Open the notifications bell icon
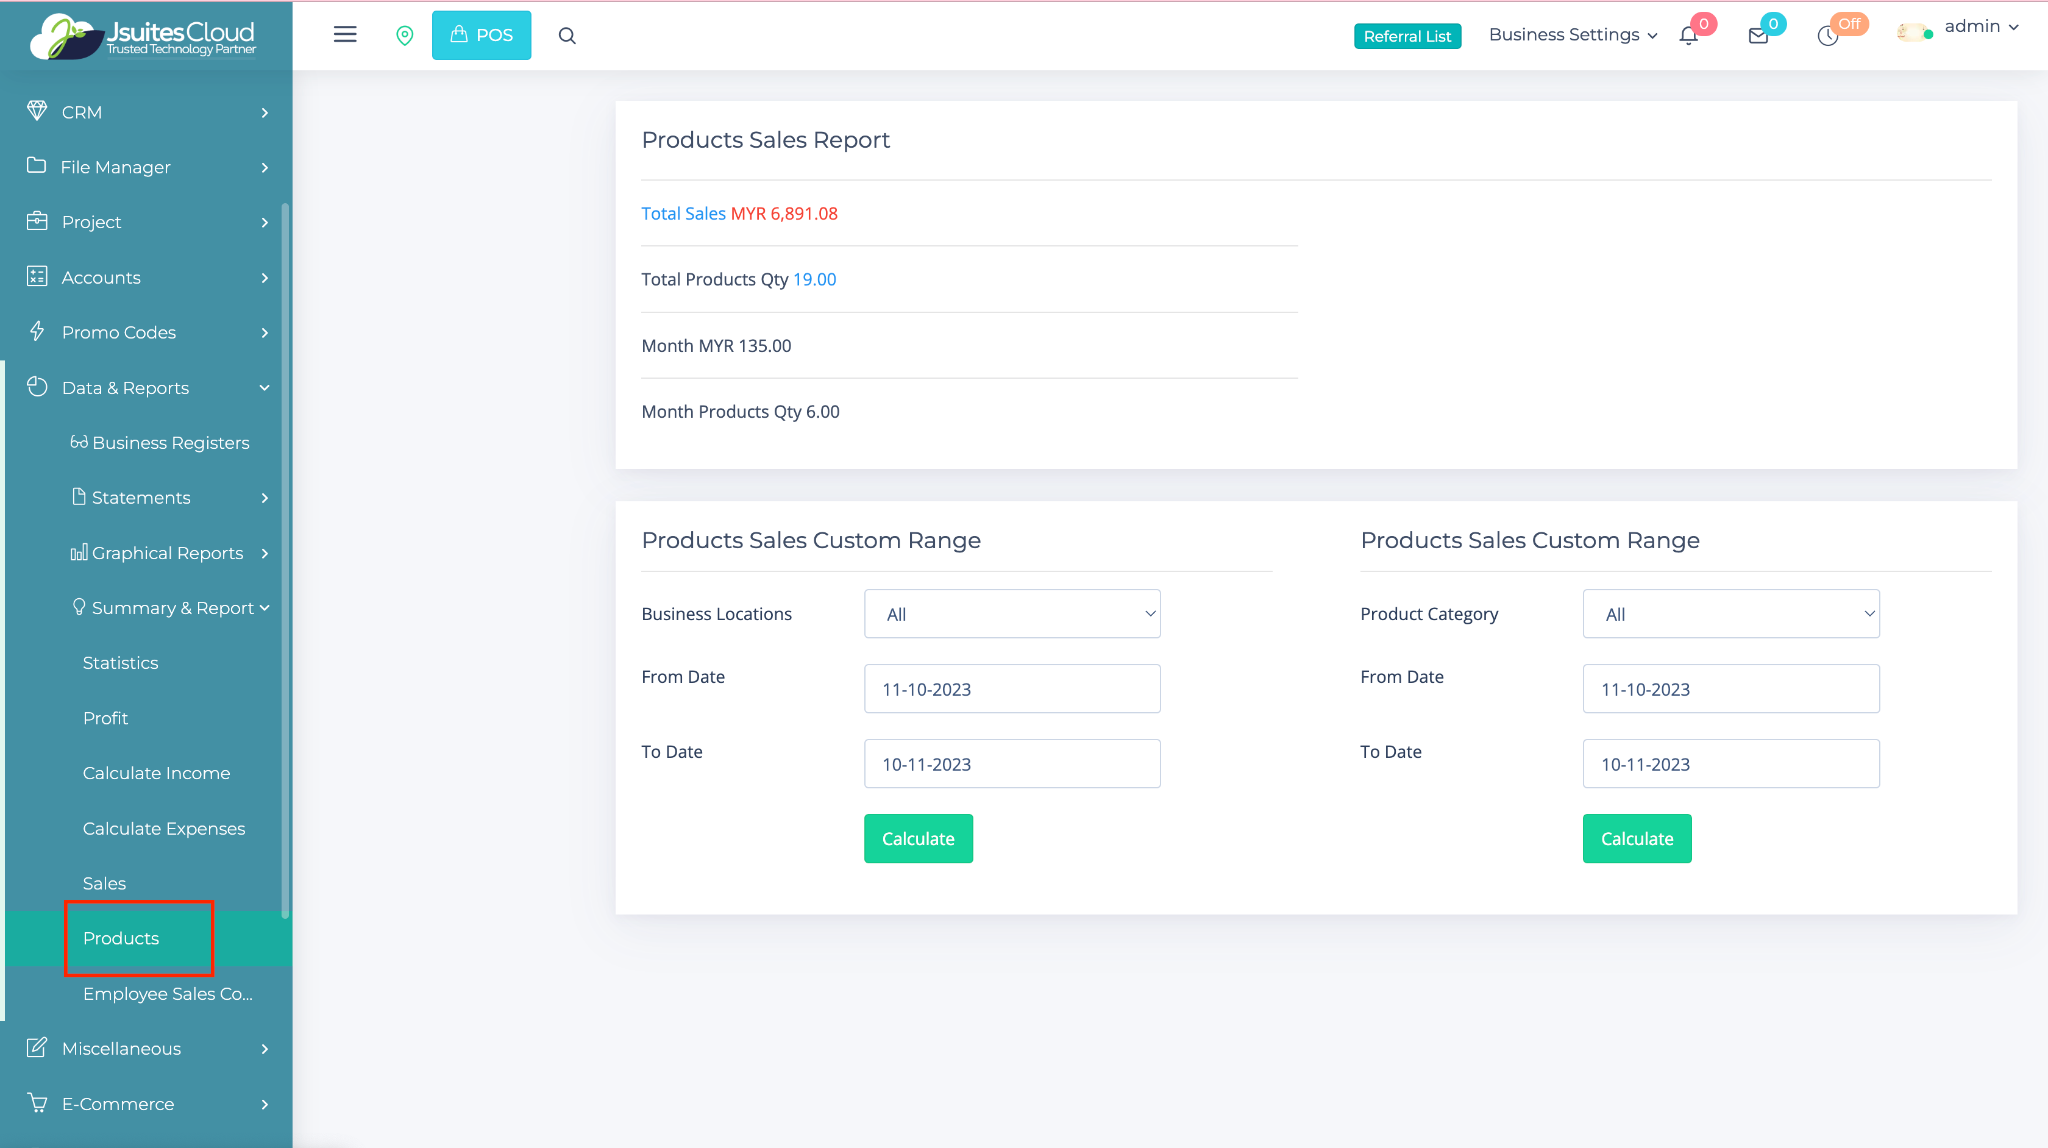This screenshot has width=2048, height=1148. click(x=1689, y=36)
